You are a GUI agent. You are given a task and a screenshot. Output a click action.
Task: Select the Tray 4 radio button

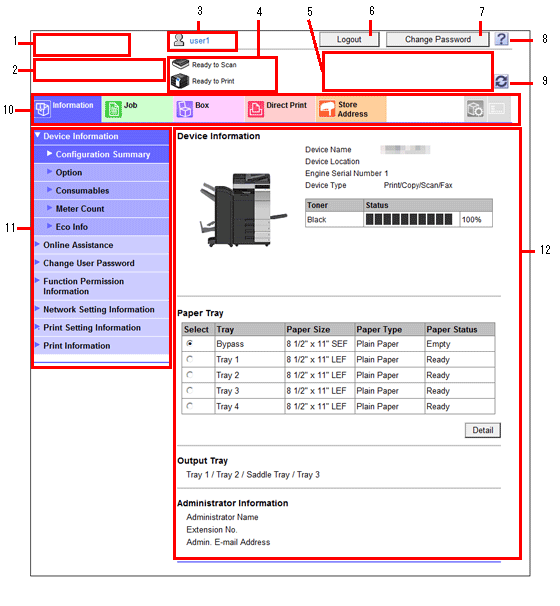point(190,406)
